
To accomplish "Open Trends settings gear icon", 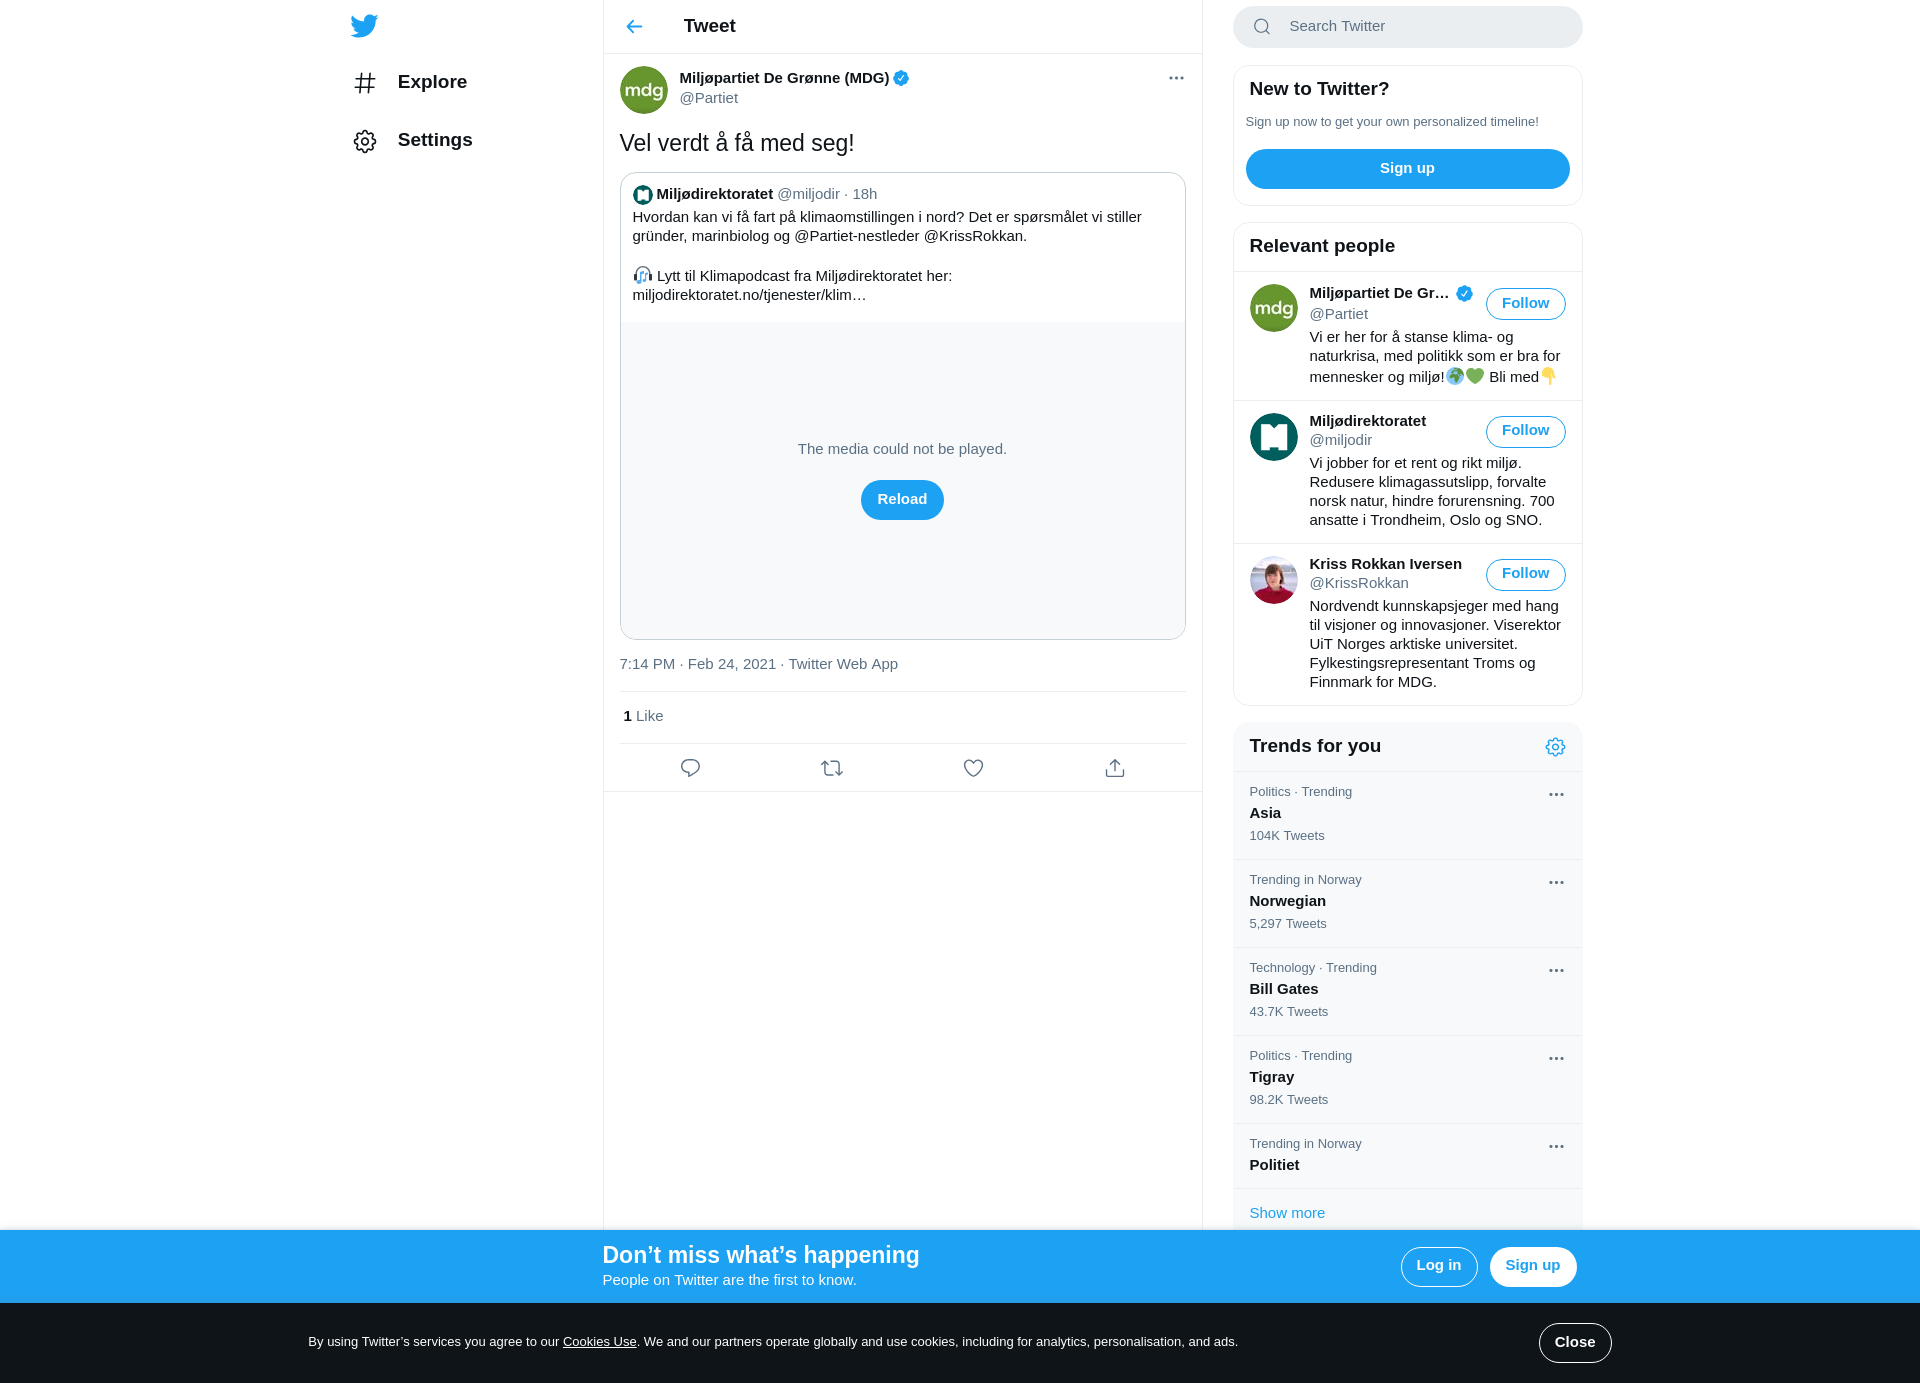I will click(x=1555, y=747).
